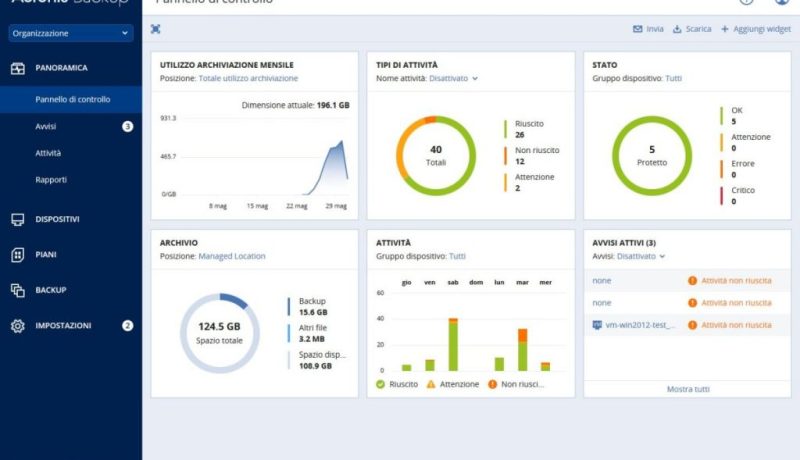Open the Piani section
Image resolution: width=800 pixels, height=460 pixels.
[46, 254]
